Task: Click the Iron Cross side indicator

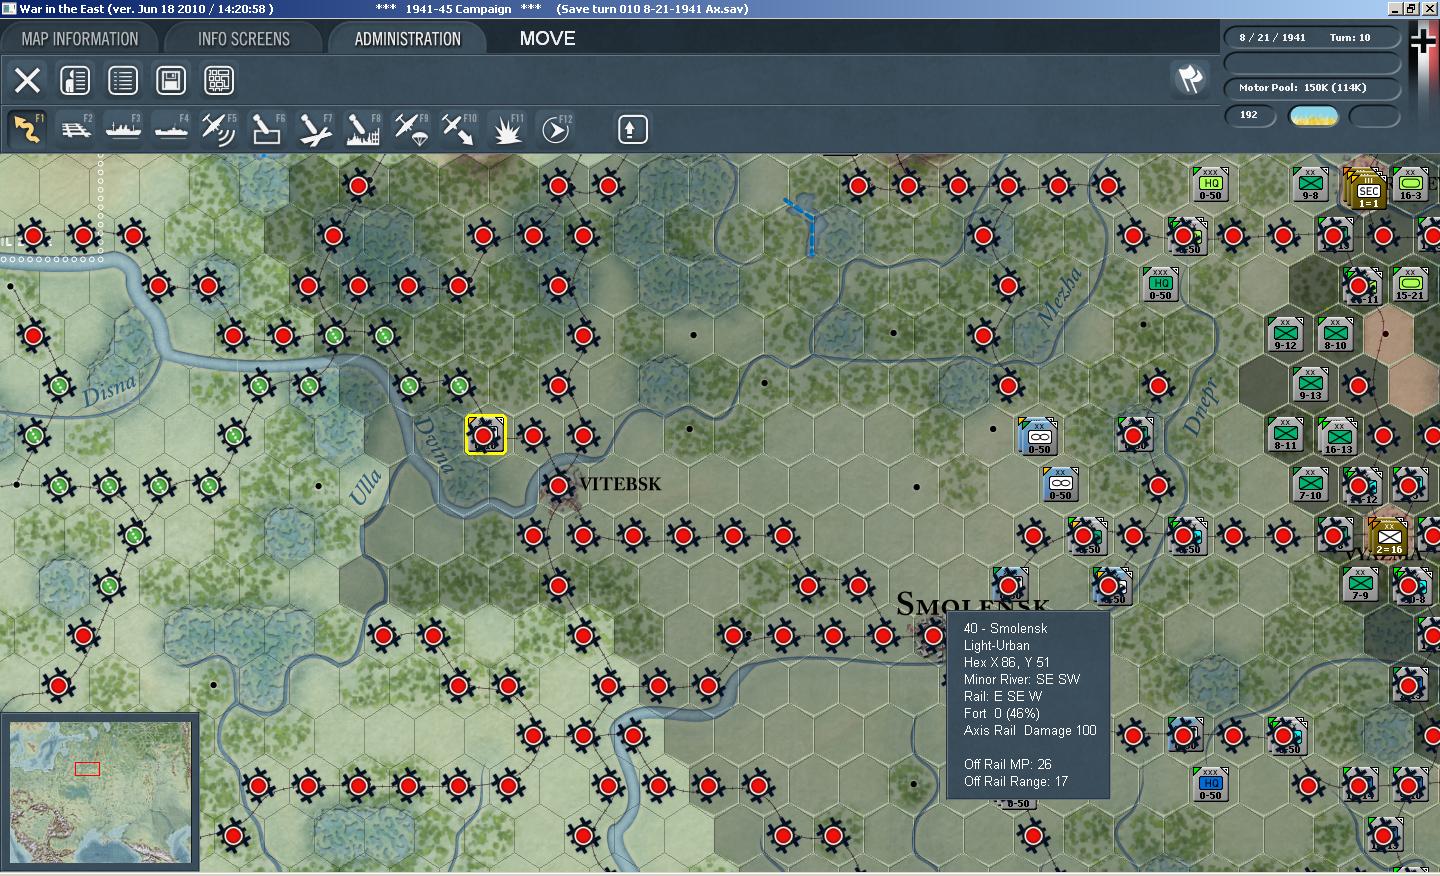Action: pos(1423,42)
